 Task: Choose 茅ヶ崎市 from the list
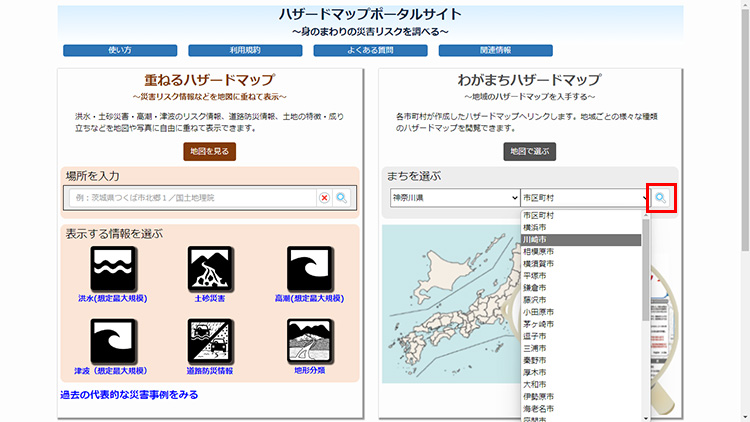tap(581, 324)
